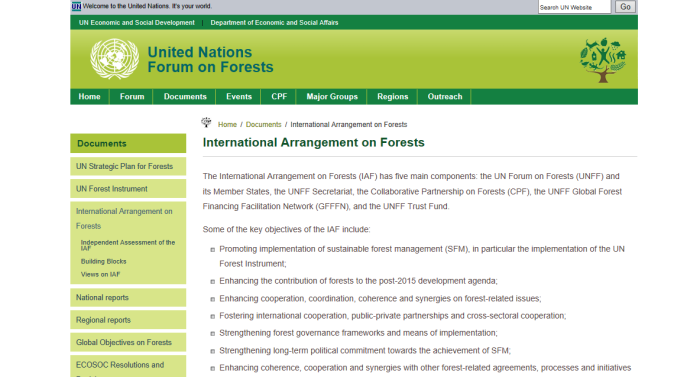Open UN Strategic Plan for Forests
Screen dimensions: 700x377
click(128, 166)
